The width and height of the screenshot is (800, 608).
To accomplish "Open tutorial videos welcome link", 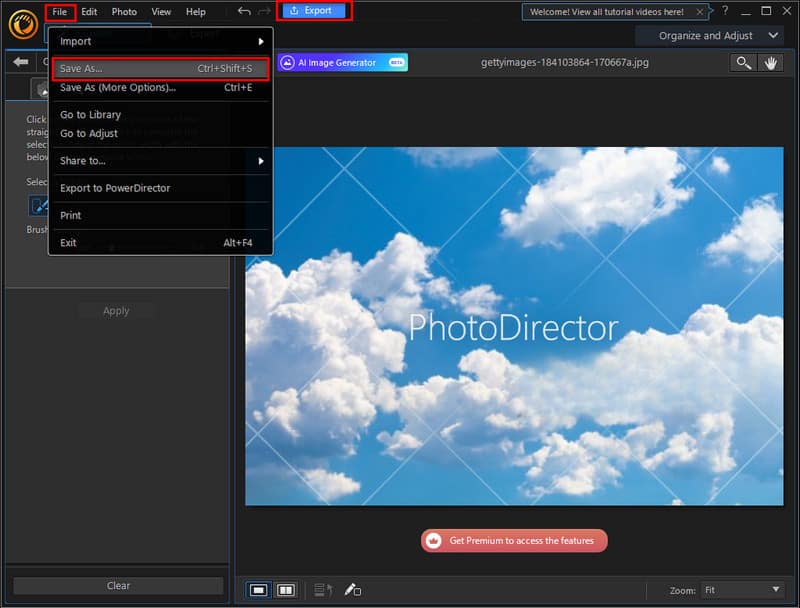I will click(606, 12).
